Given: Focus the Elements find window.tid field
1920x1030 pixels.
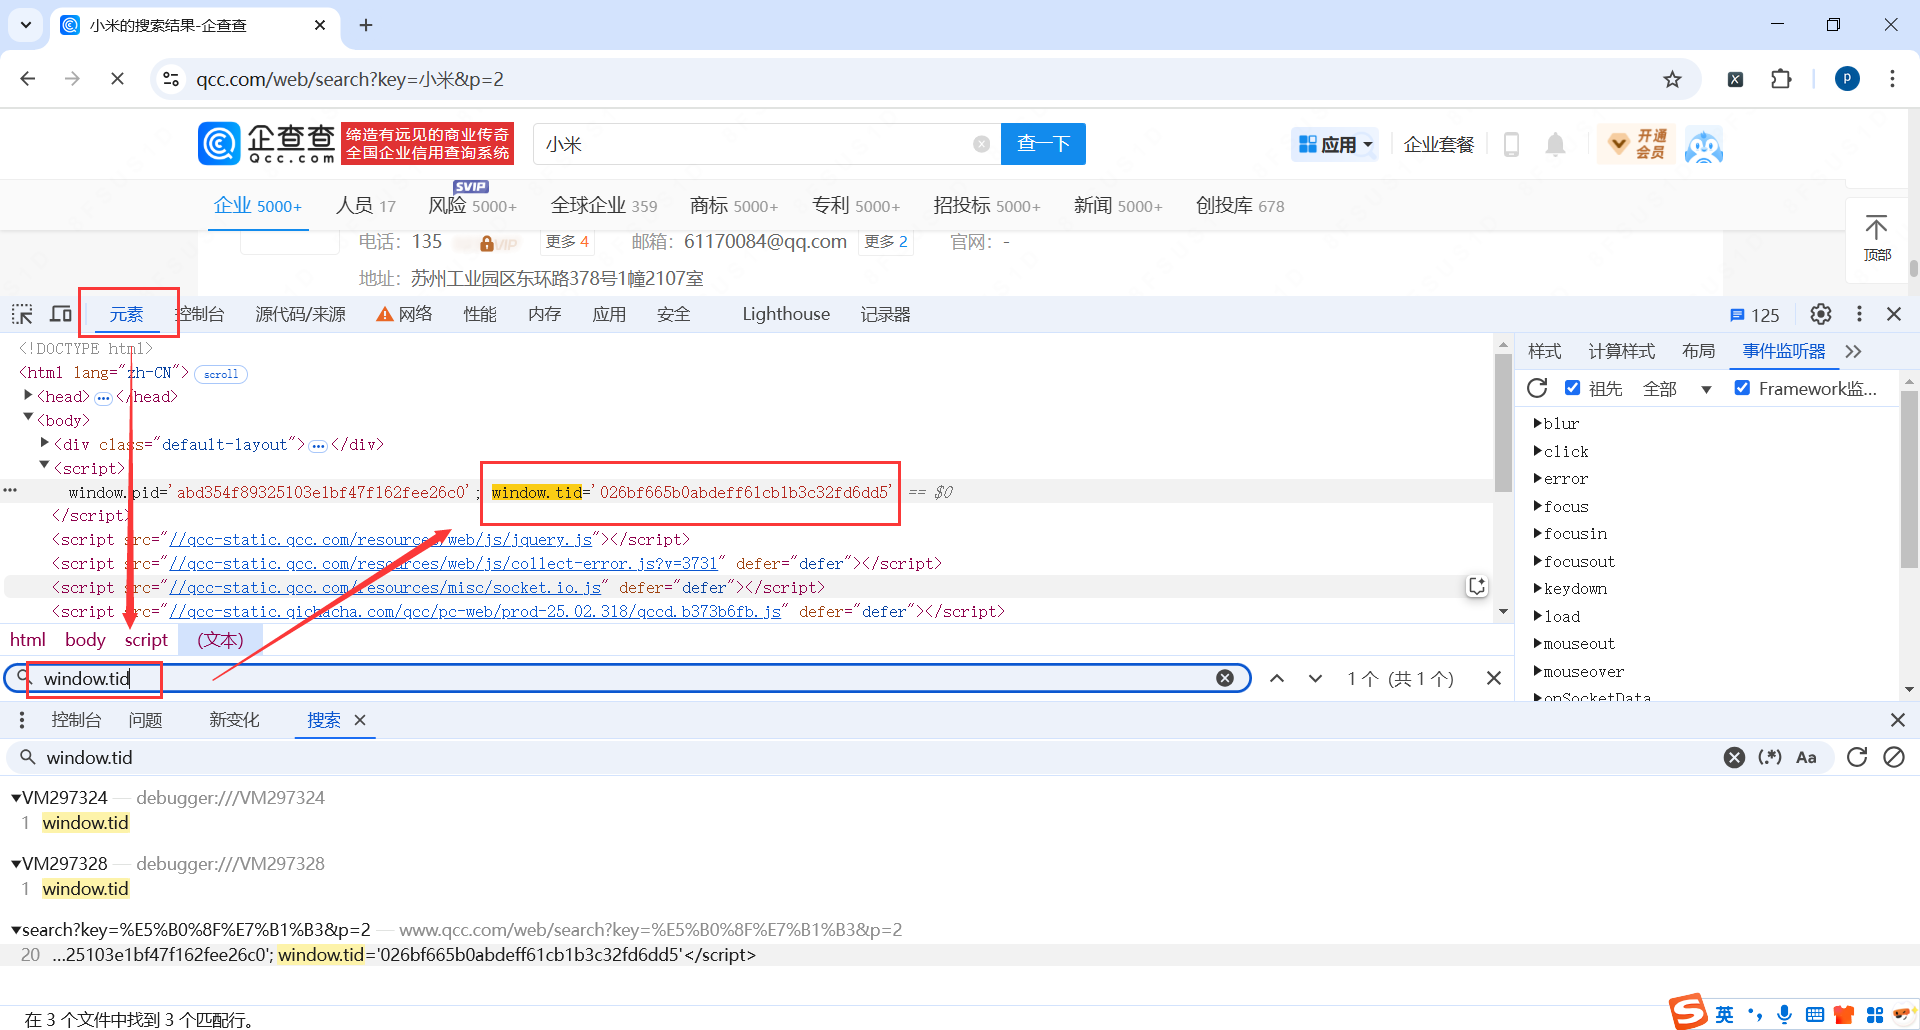Looking at the screenshot, I should pyautogui.click(x=626, y=678).
